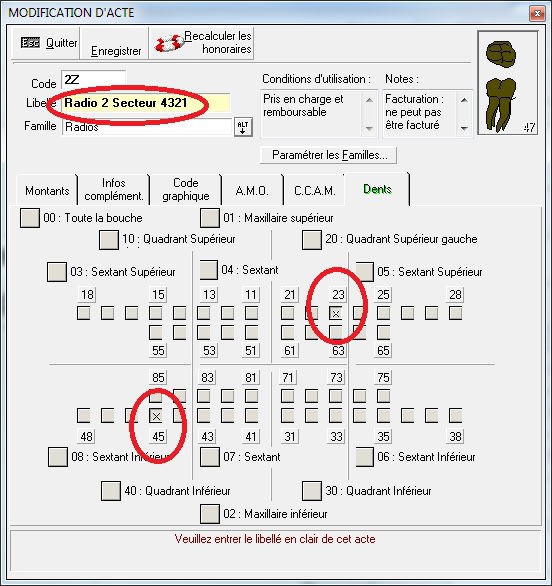Check 07 : Sextant box

210,457
